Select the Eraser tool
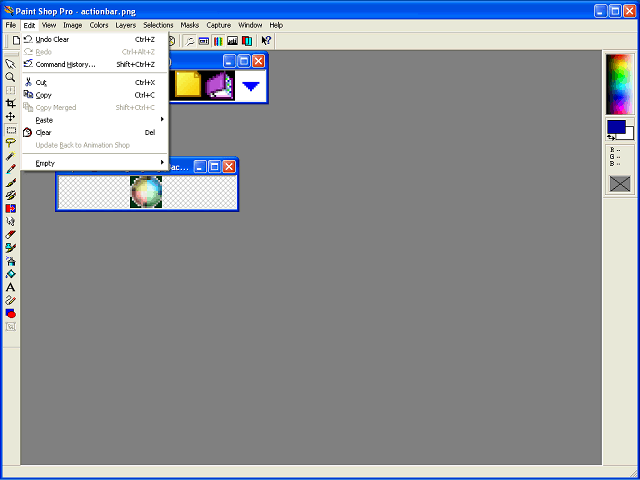Viewport: 640px width, 480px height. click(11, 234)
